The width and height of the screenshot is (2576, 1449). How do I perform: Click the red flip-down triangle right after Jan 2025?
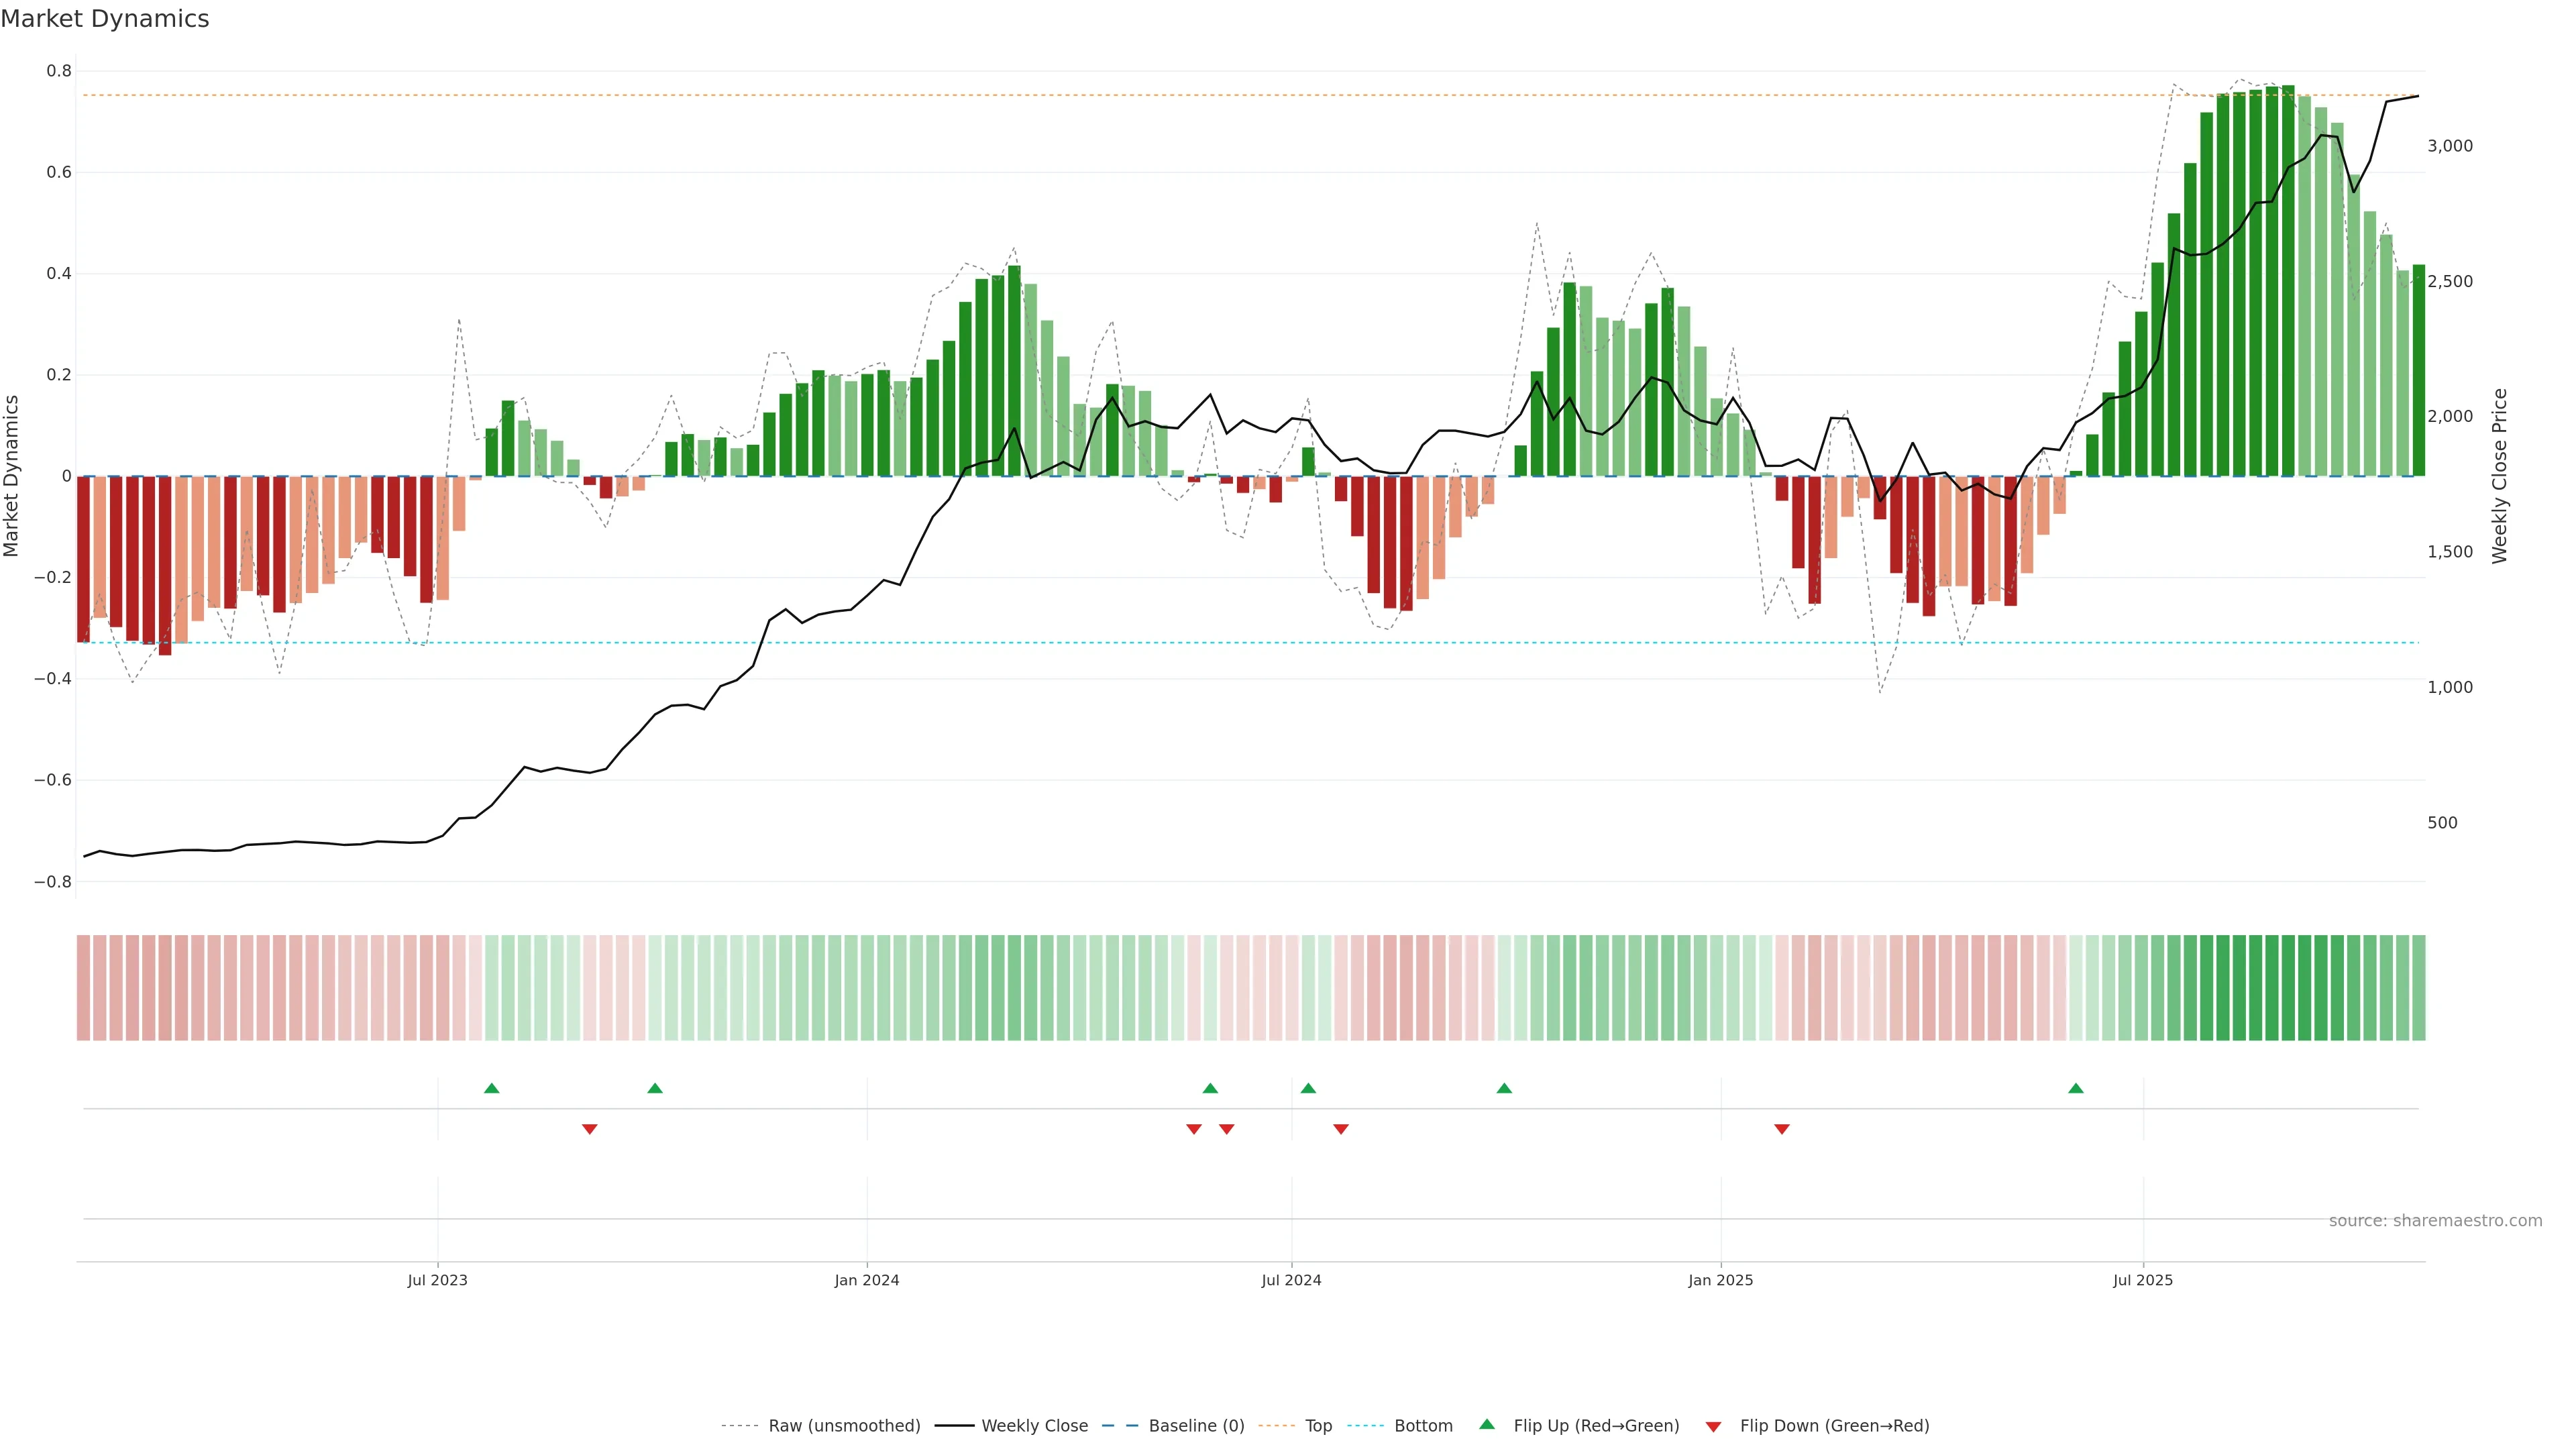1782,1129
